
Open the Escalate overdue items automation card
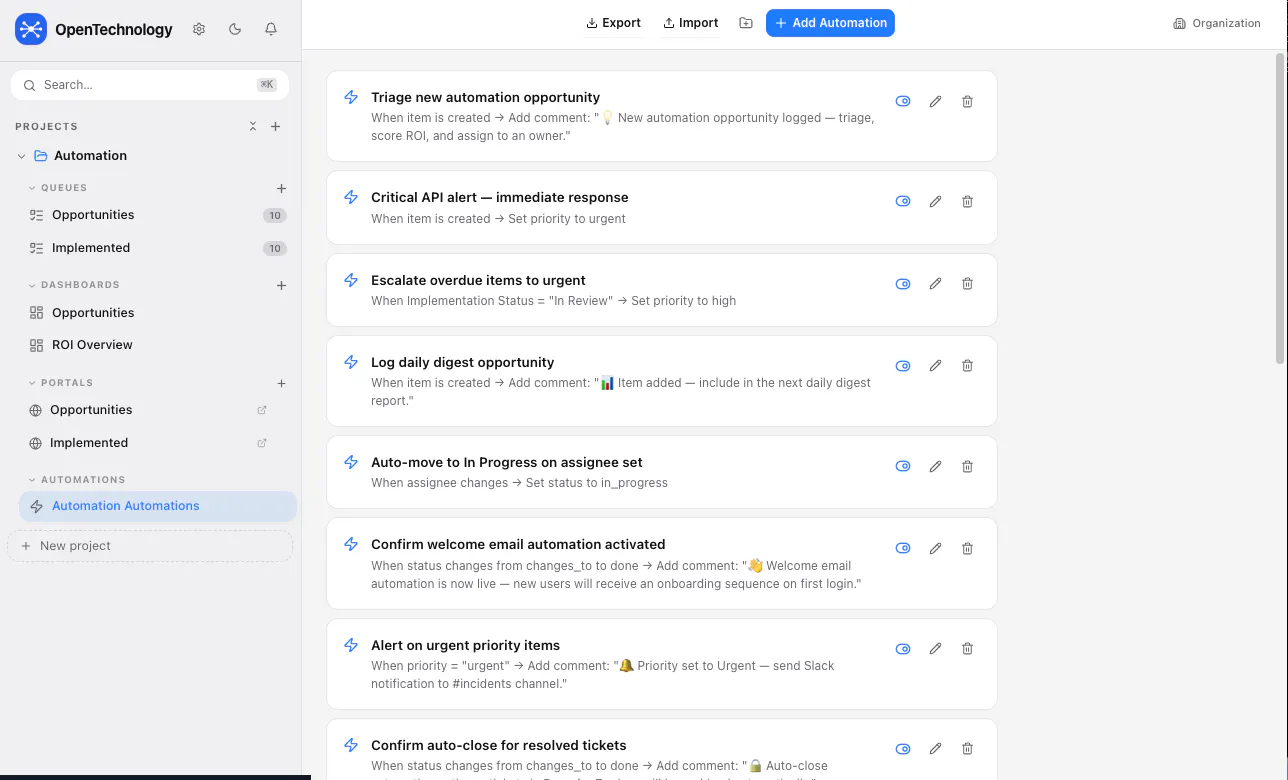[662, 290]
